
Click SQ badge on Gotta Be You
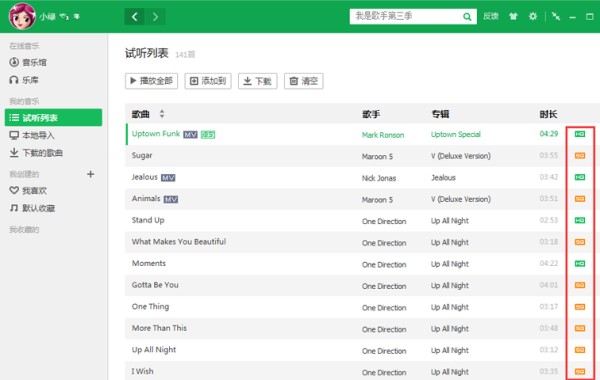point(580,285)
